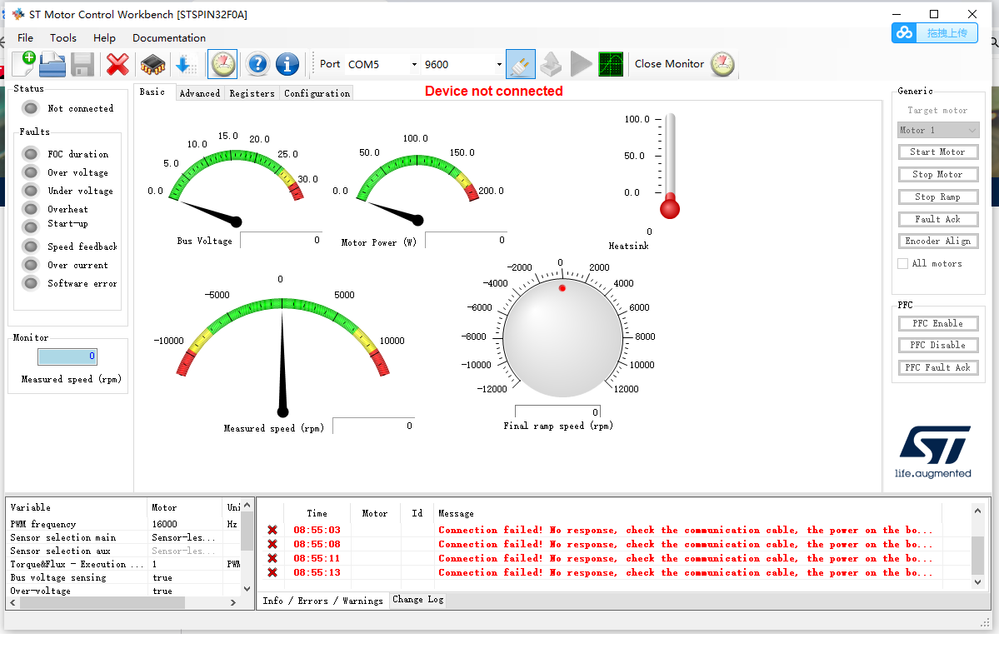Open the Documentation menu
This screenshot has width=999, height=653.
point(169,38)
